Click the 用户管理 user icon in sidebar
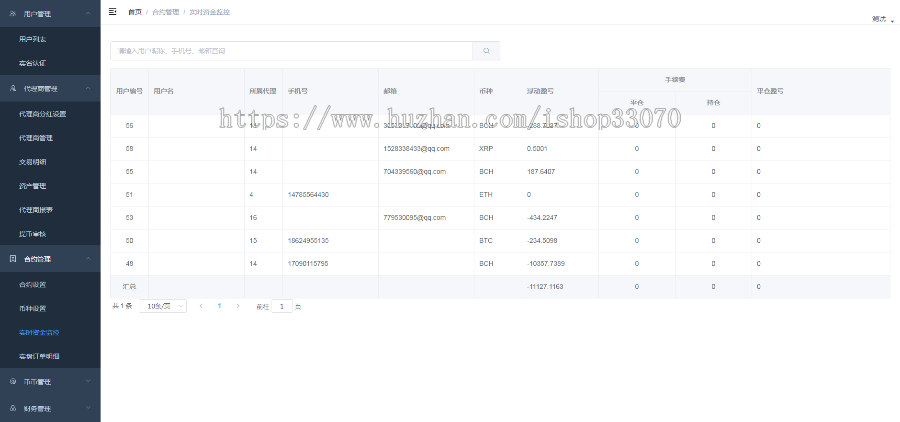This screenshot has height=422, width=900. click(x=13, y=13)
